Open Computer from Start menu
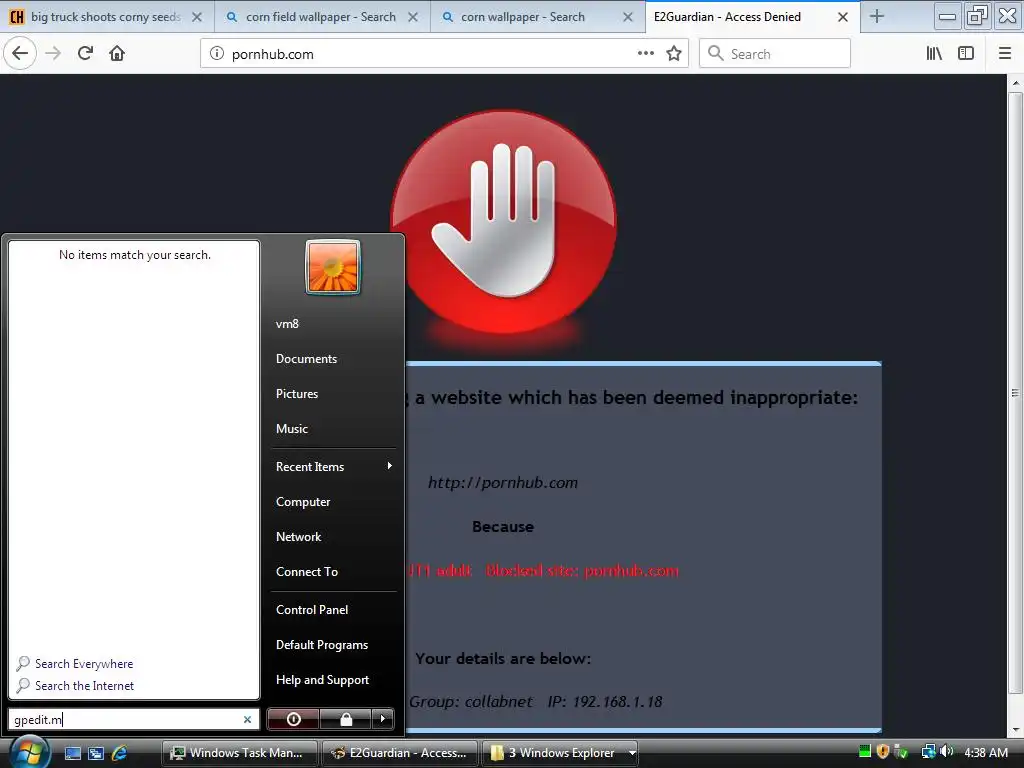The width and height of the screenshot is (1024, 768). (303, 502)
